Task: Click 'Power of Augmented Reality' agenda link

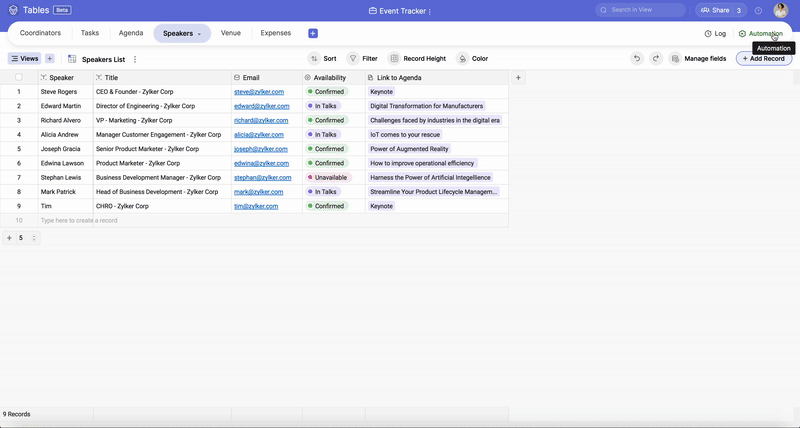Action: [409, 149]
